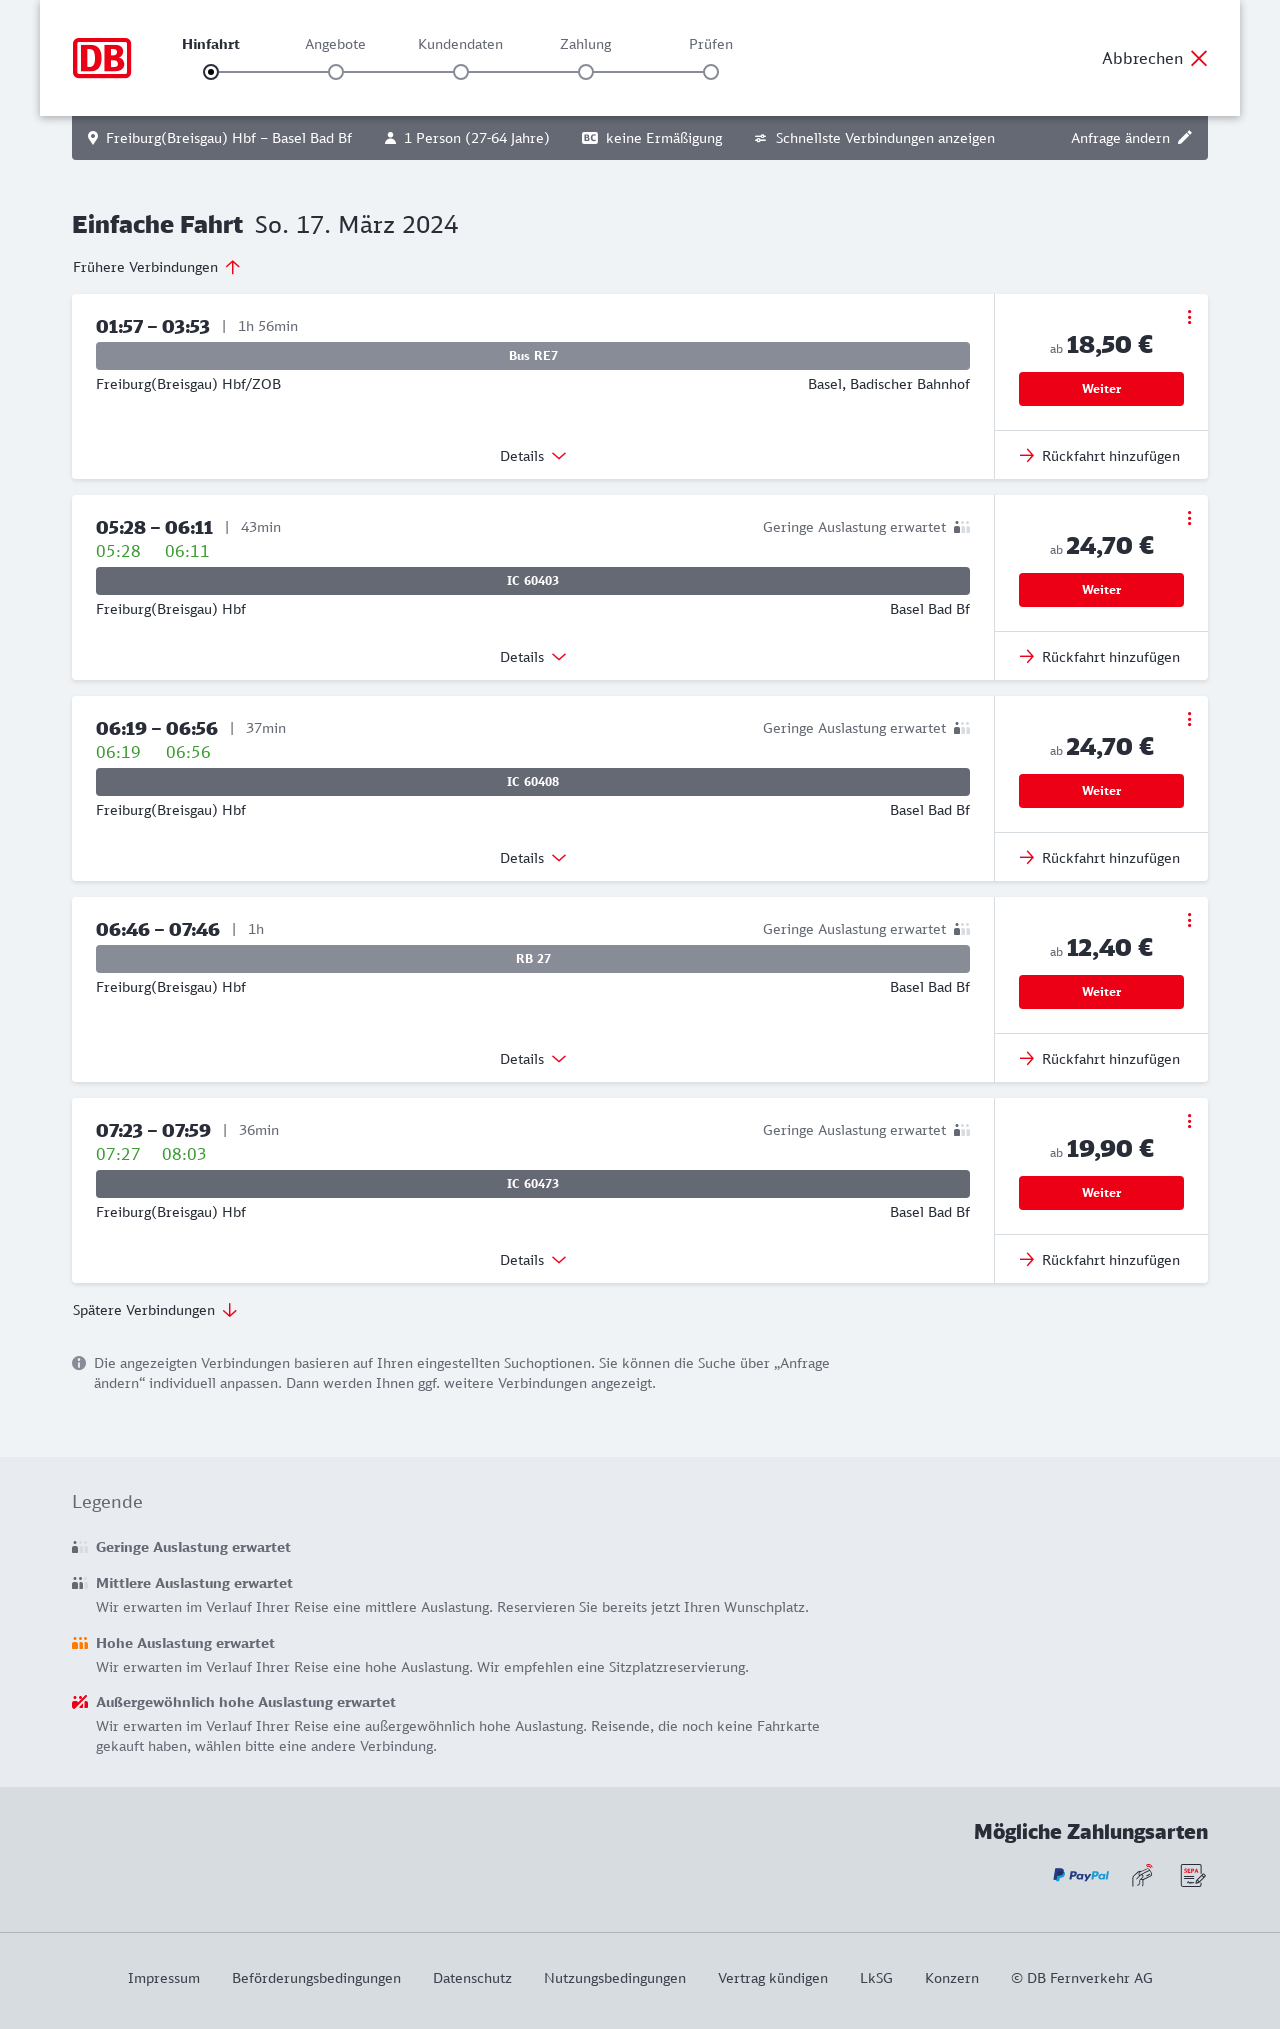This screenshot has width=1280, height=2029.
Task: Expand Details for the 01:57 bus connection
Action: coord(533,456)
